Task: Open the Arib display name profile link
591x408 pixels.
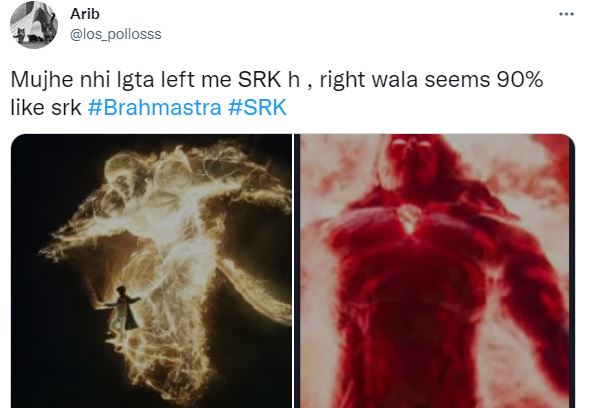Action: (x=85, y=14)
